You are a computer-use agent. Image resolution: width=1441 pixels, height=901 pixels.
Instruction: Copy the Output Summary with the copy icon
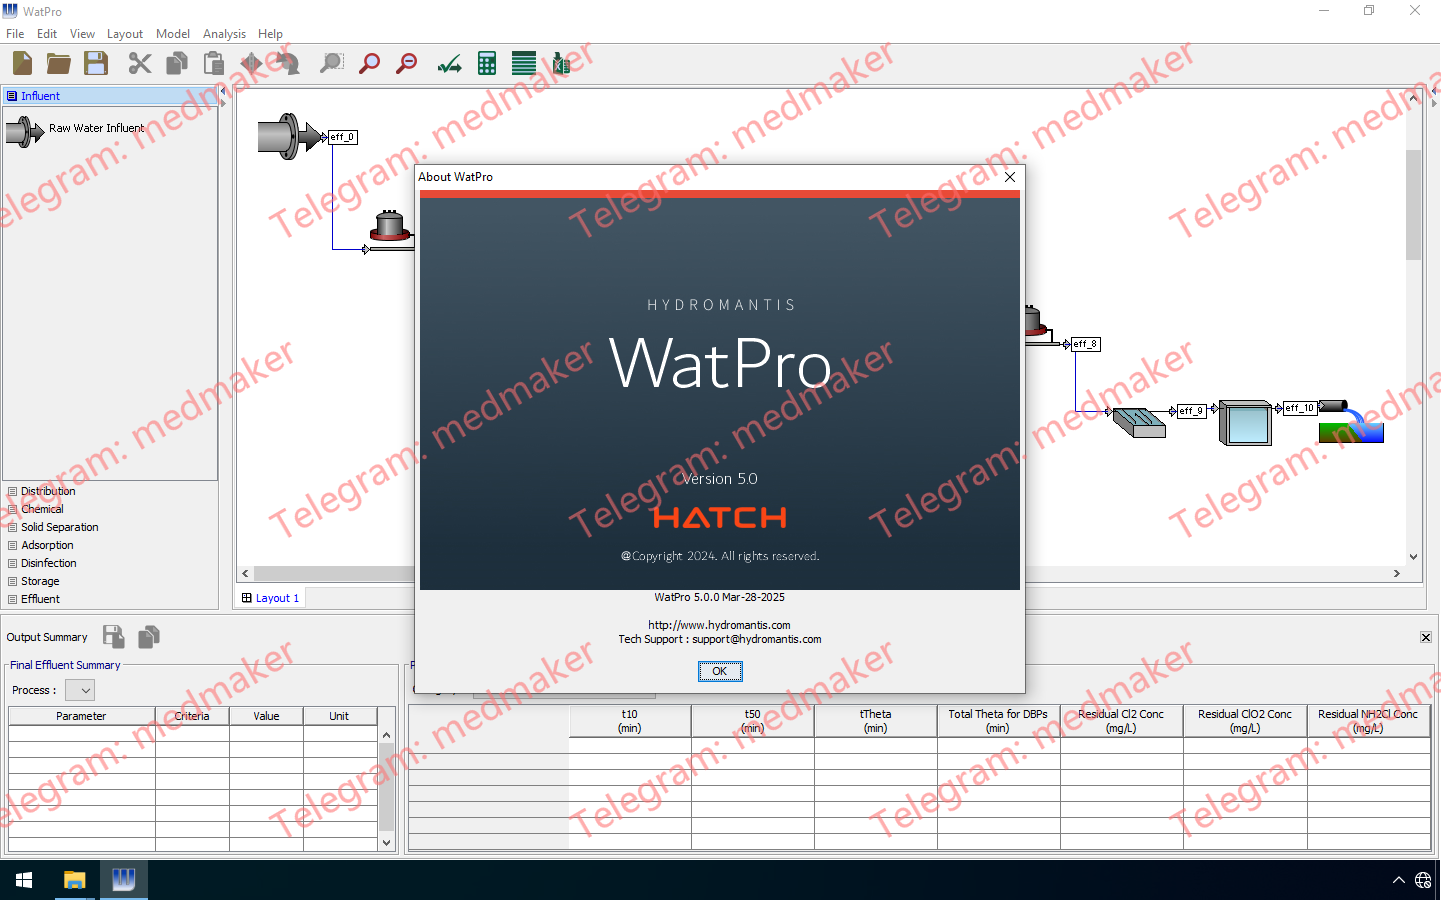(x=148, y=637)
